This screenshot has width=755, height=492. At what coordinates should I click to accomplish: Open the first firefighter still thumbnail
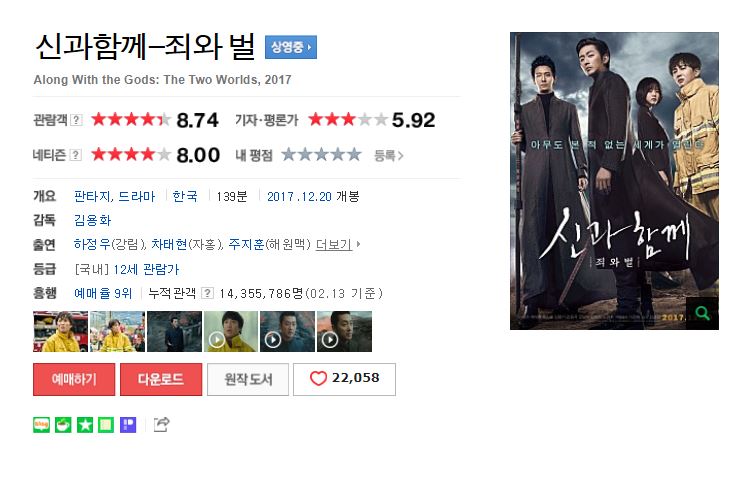pyautogui.click(x=61, y=331)
